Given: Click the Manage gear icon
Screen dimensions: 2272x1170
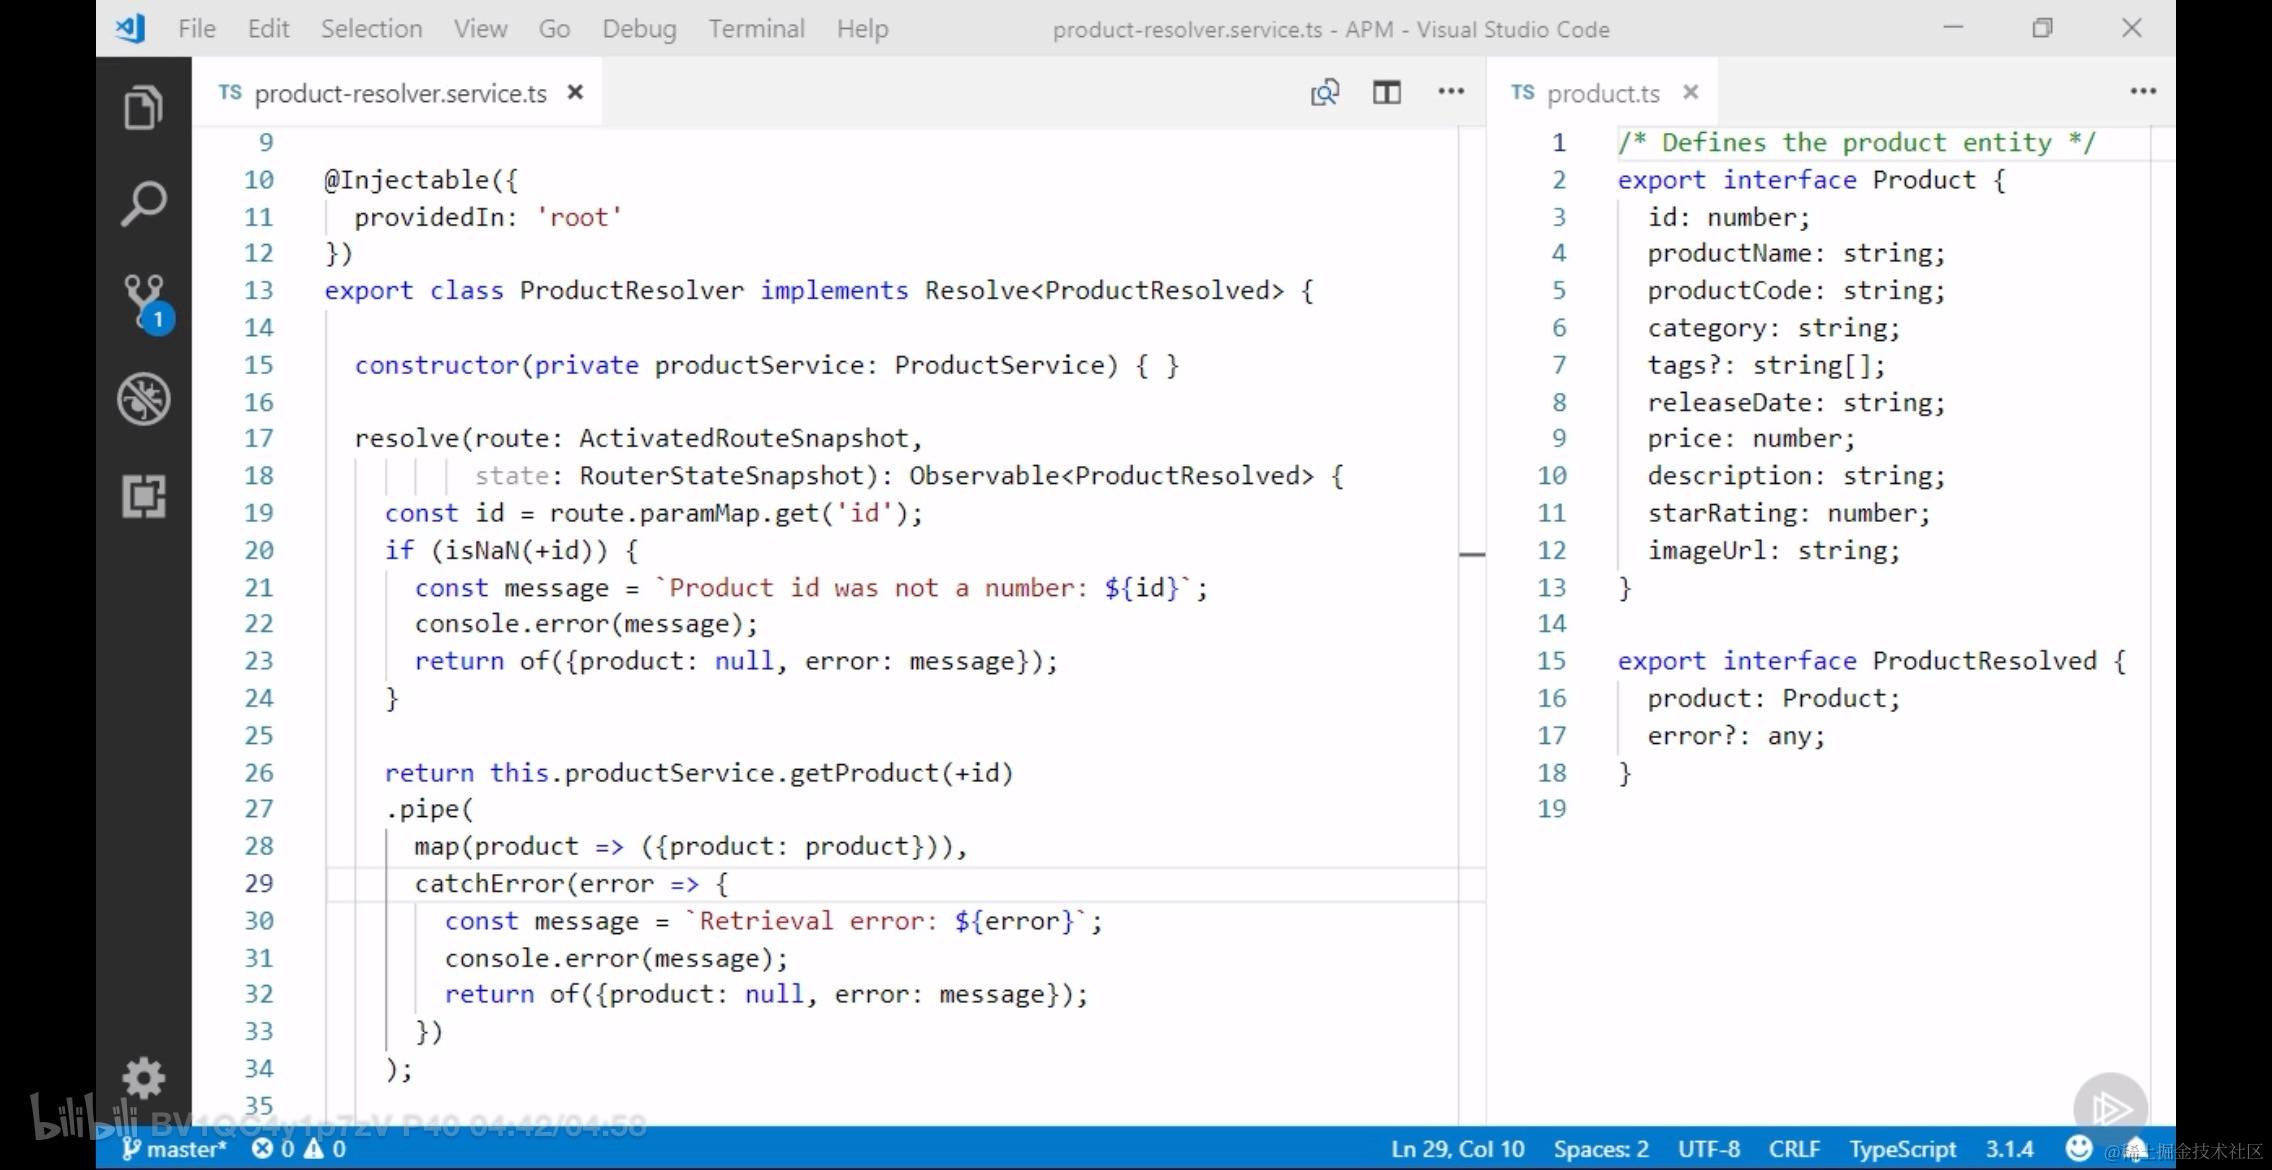Looking at the screenshot, I should [x=143, y=1078].
